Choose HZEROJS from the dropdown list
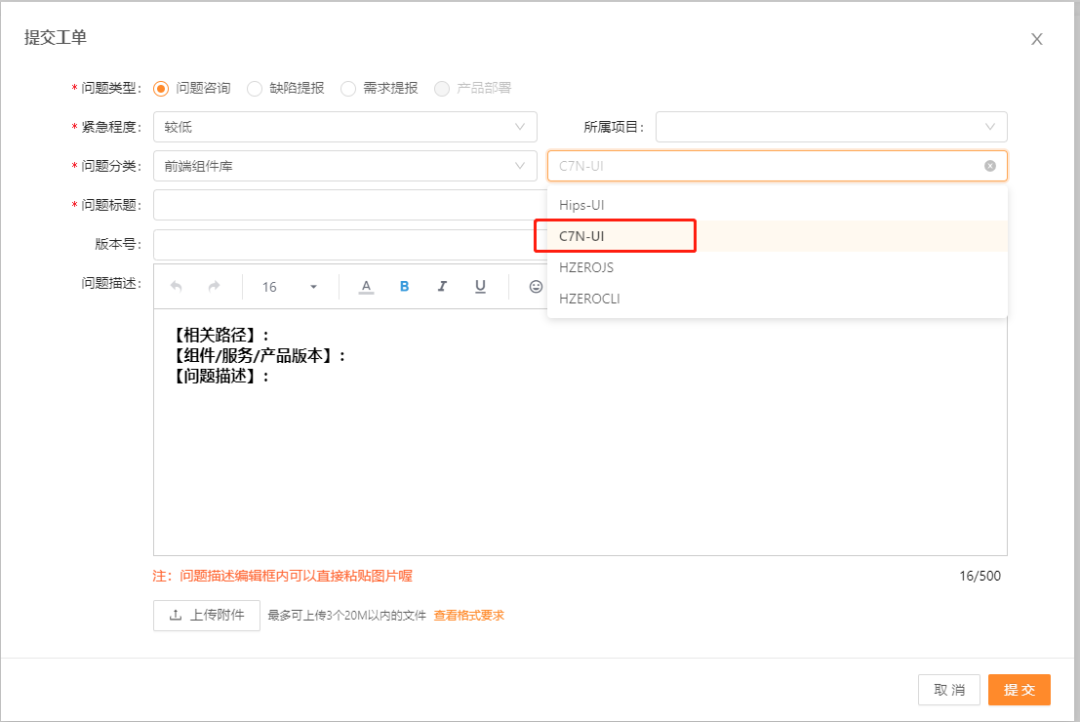The width and height of the screenshot is (1080, 722). click(587, 267)
